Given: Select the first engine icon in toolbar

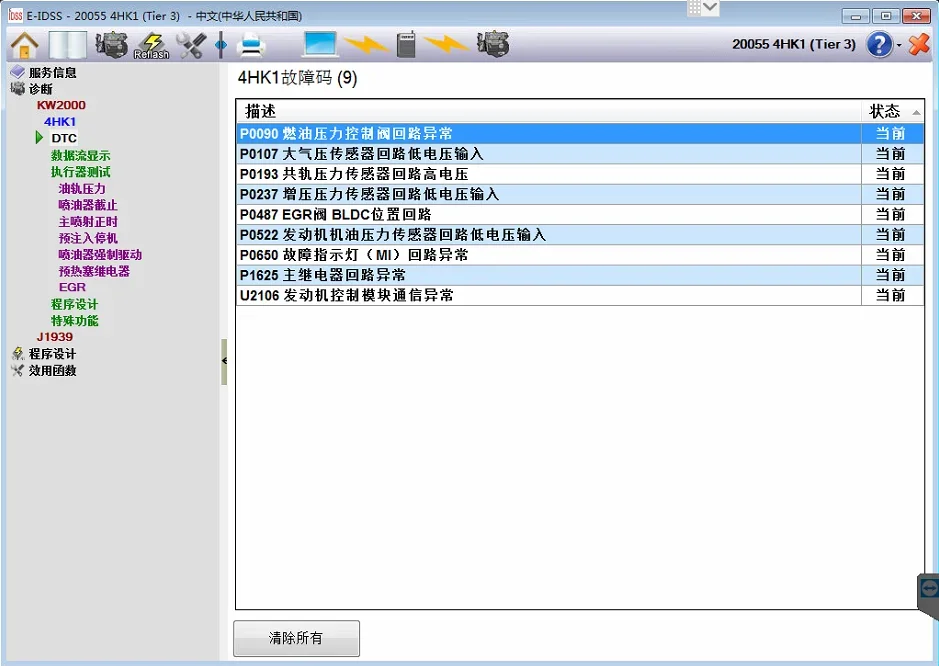Looking at the screenshot, I should pyautogui.click(x=111, y=45).
